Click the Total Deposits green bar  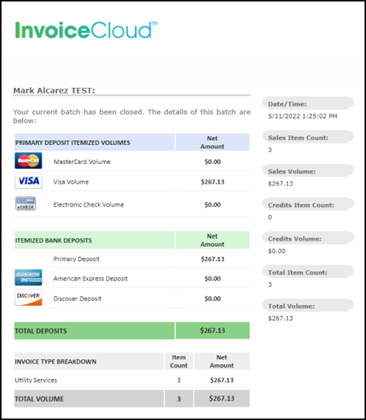[x=132, y=331]
